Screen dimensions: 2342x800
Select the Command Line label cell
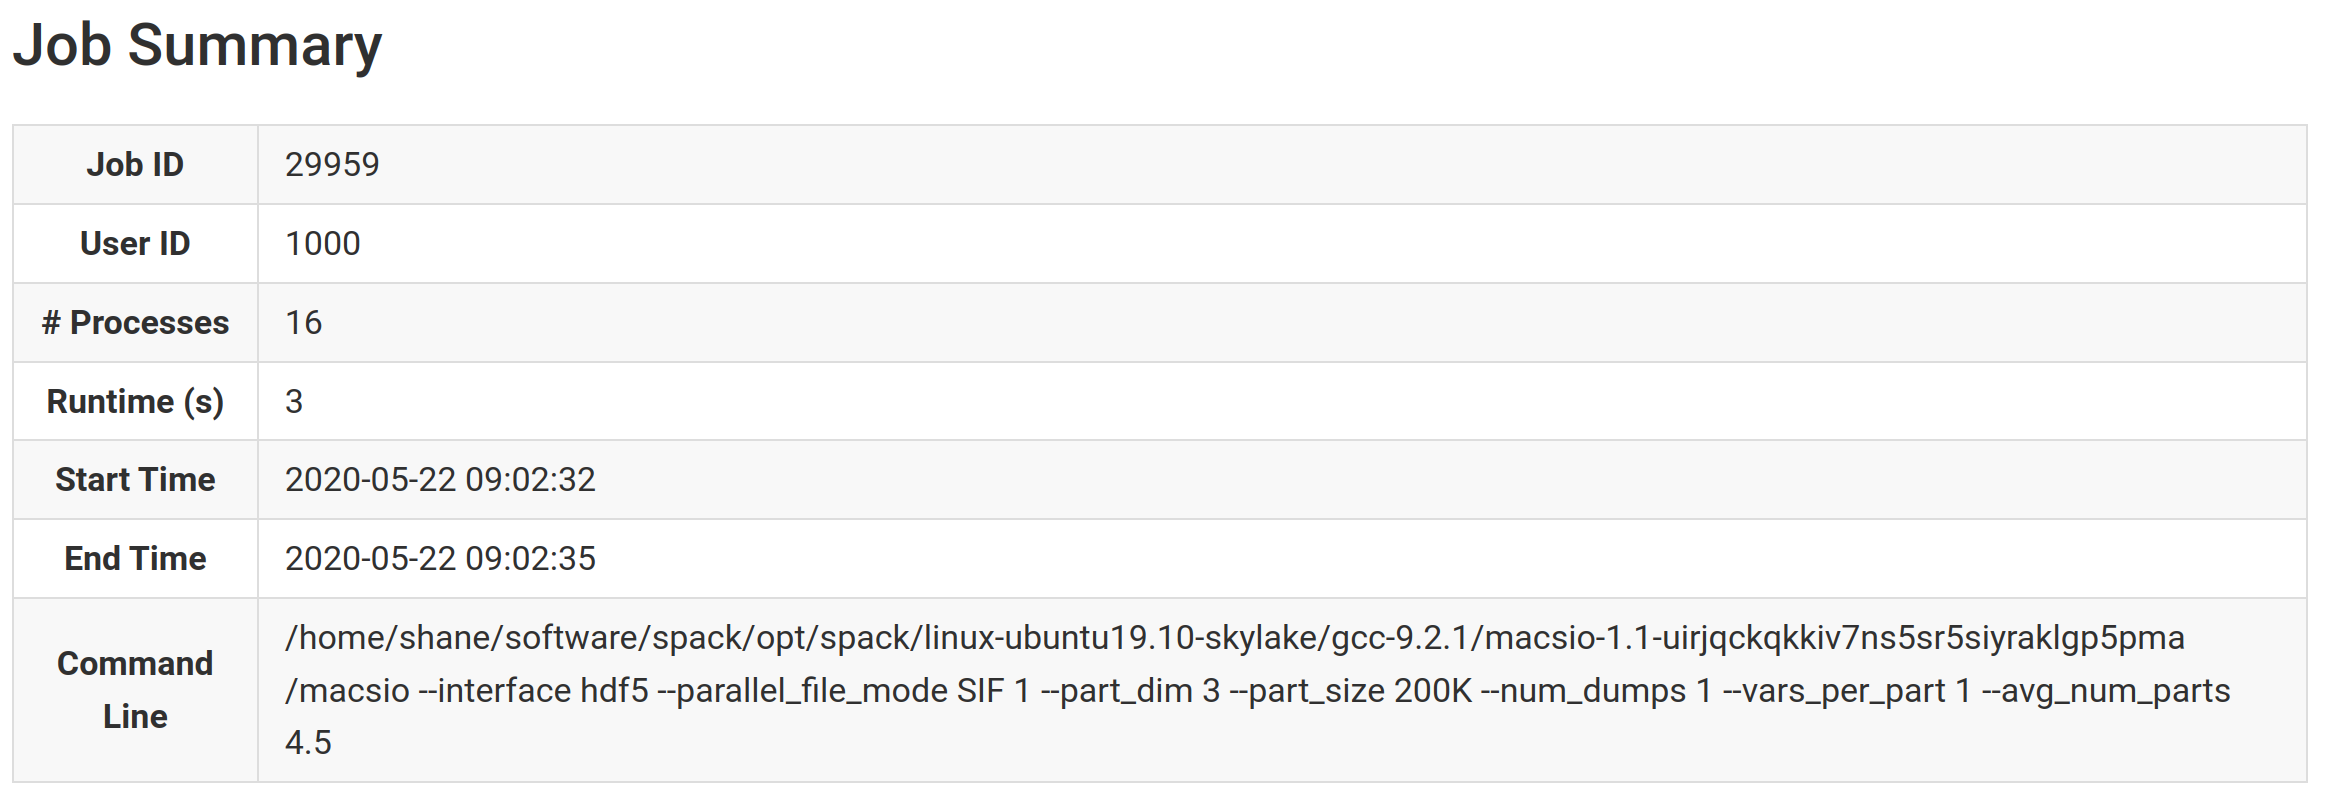click(x=135, y=690)
